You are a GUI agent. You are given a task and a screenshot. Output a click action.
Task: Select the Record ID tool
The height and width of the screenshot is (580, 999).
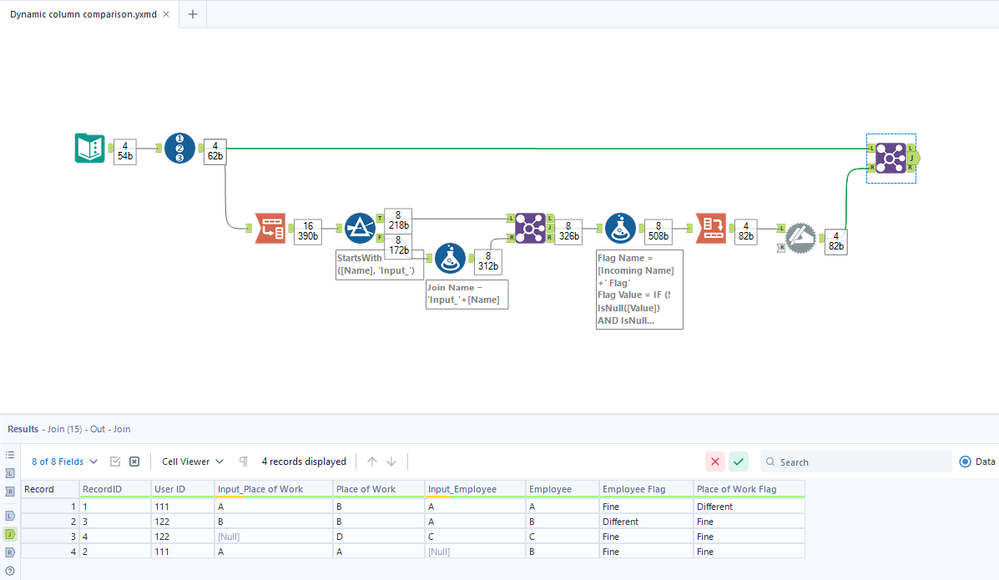(180, 148)
